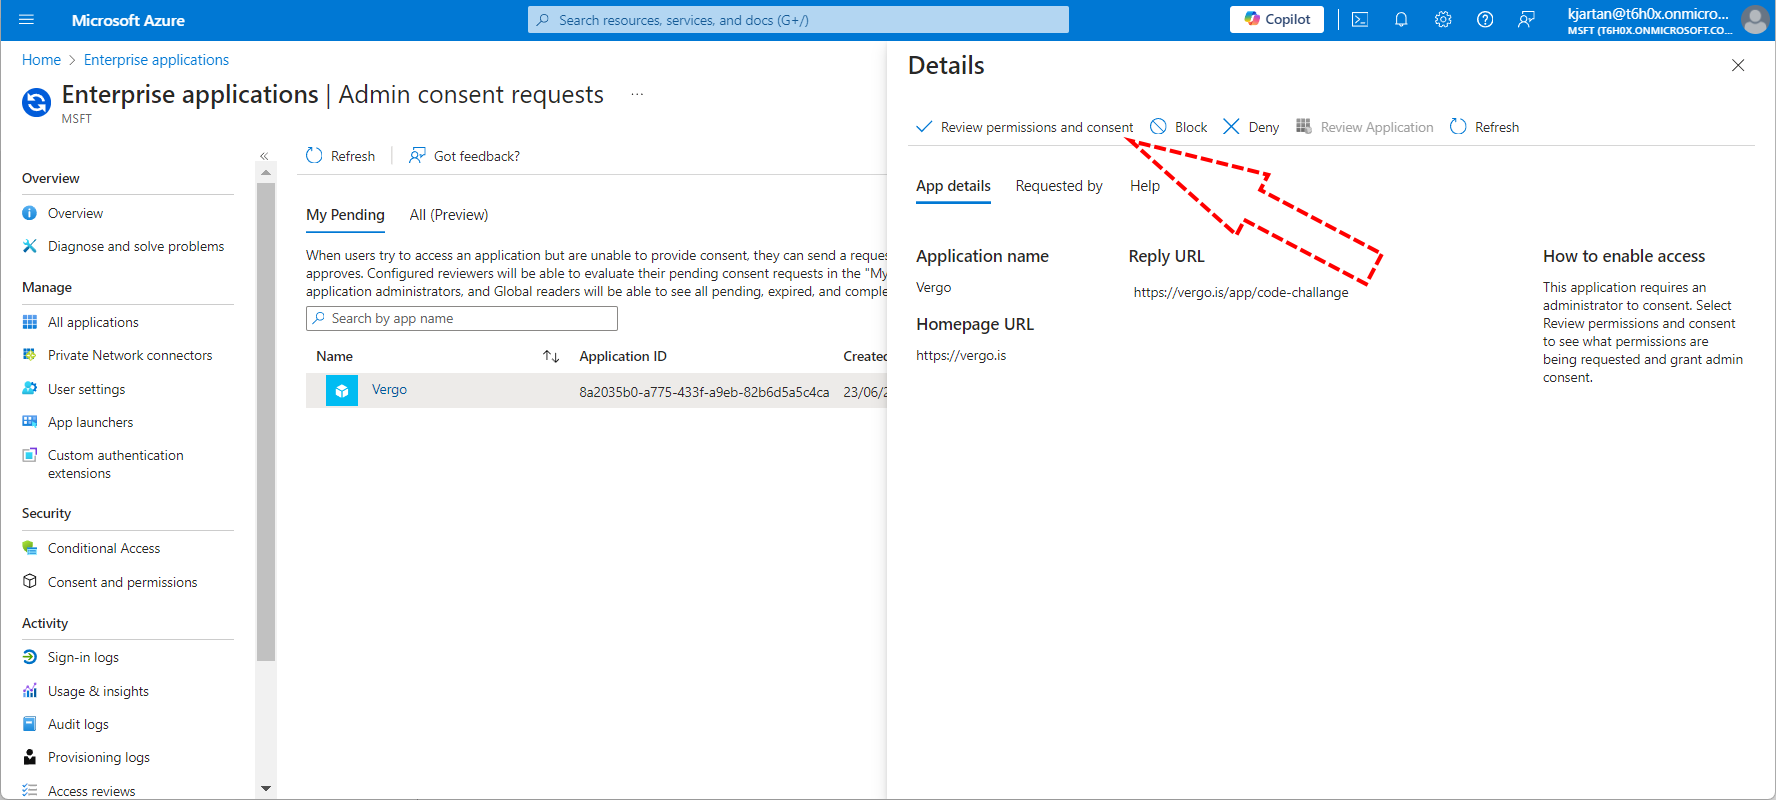Open Overview in the sidebar

(75, 213)
